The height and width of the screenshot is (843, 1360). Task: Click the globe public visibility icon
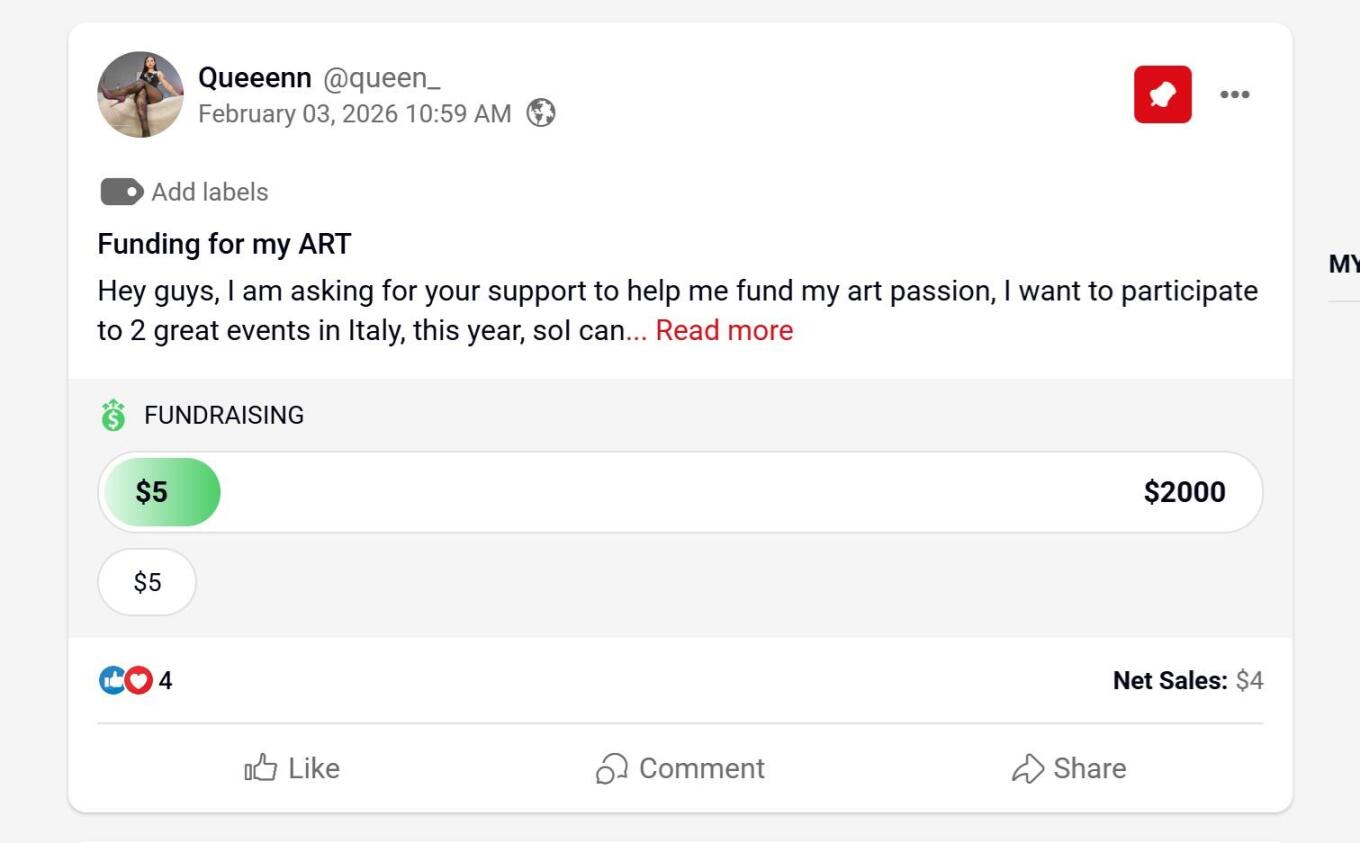541,113
